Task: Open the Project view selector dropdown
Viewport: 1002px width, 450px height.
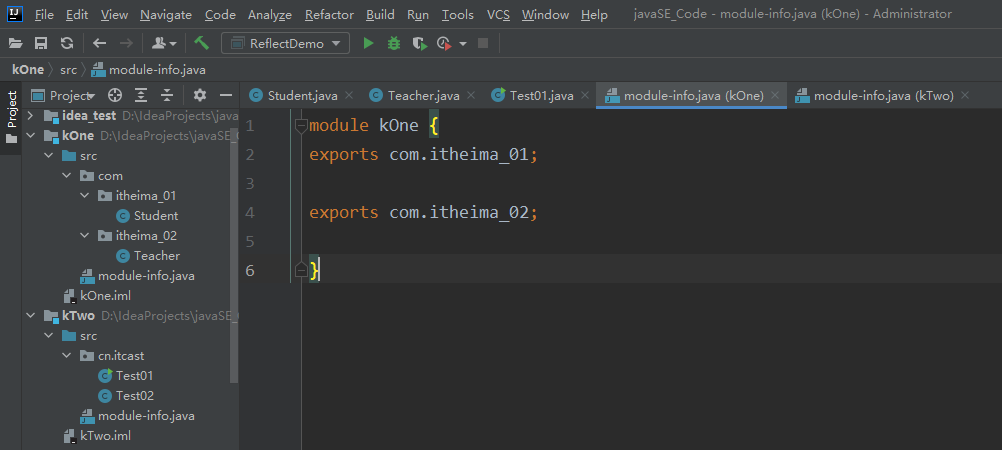Action: pyautogui.click(x=64, y=95)
